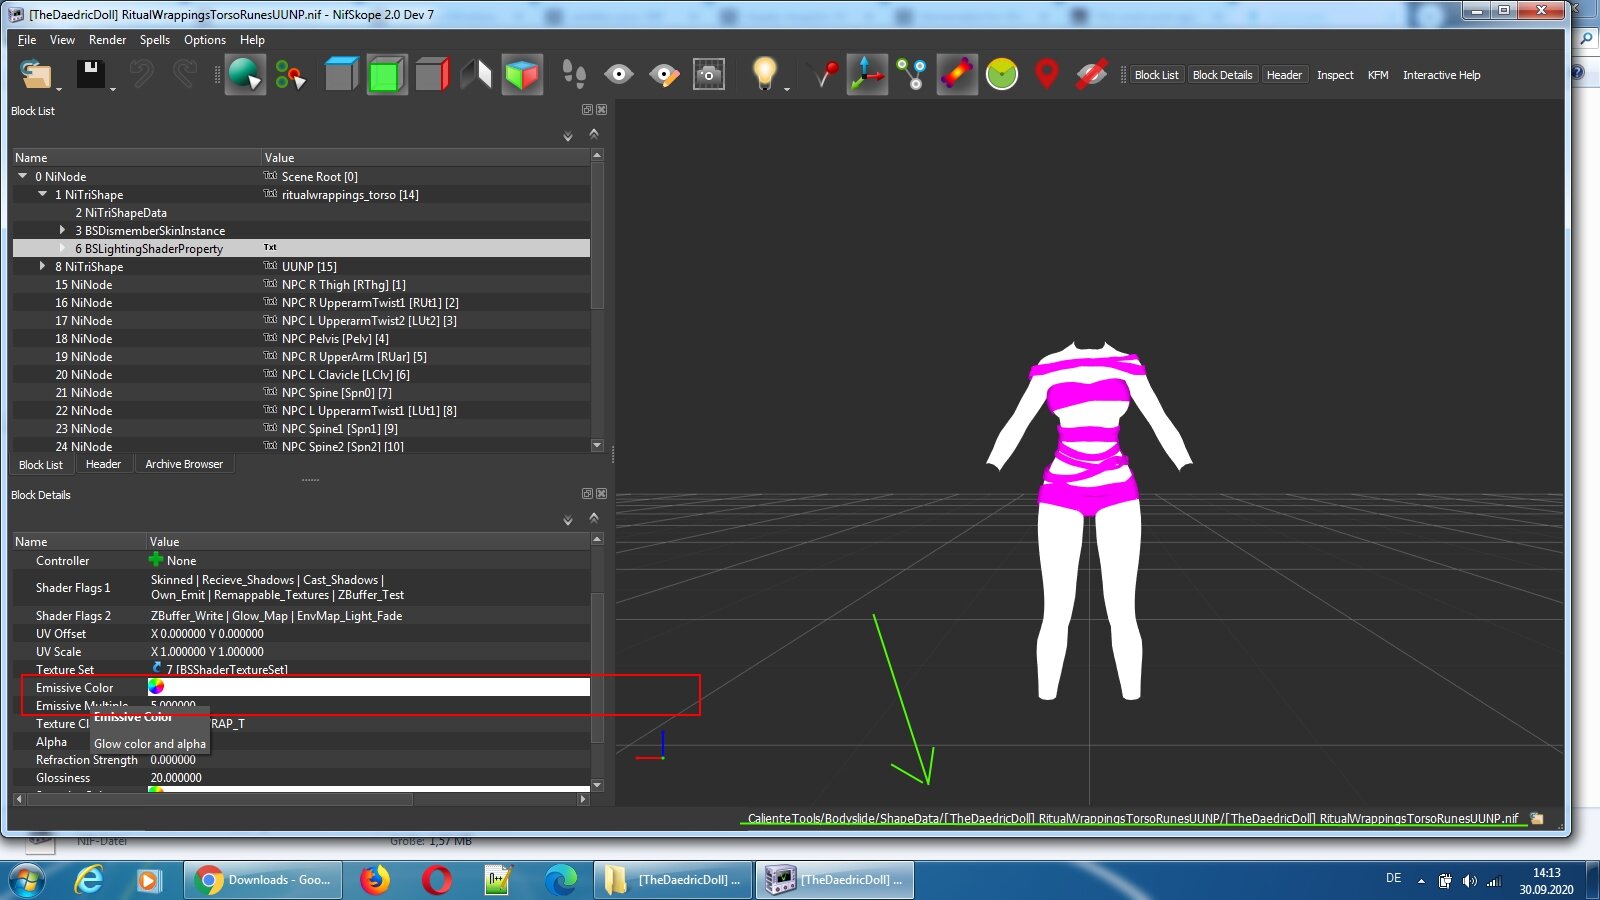Click the camera screenshot icon
Viewport: 1600px width, 900px height.
[709, 75]
